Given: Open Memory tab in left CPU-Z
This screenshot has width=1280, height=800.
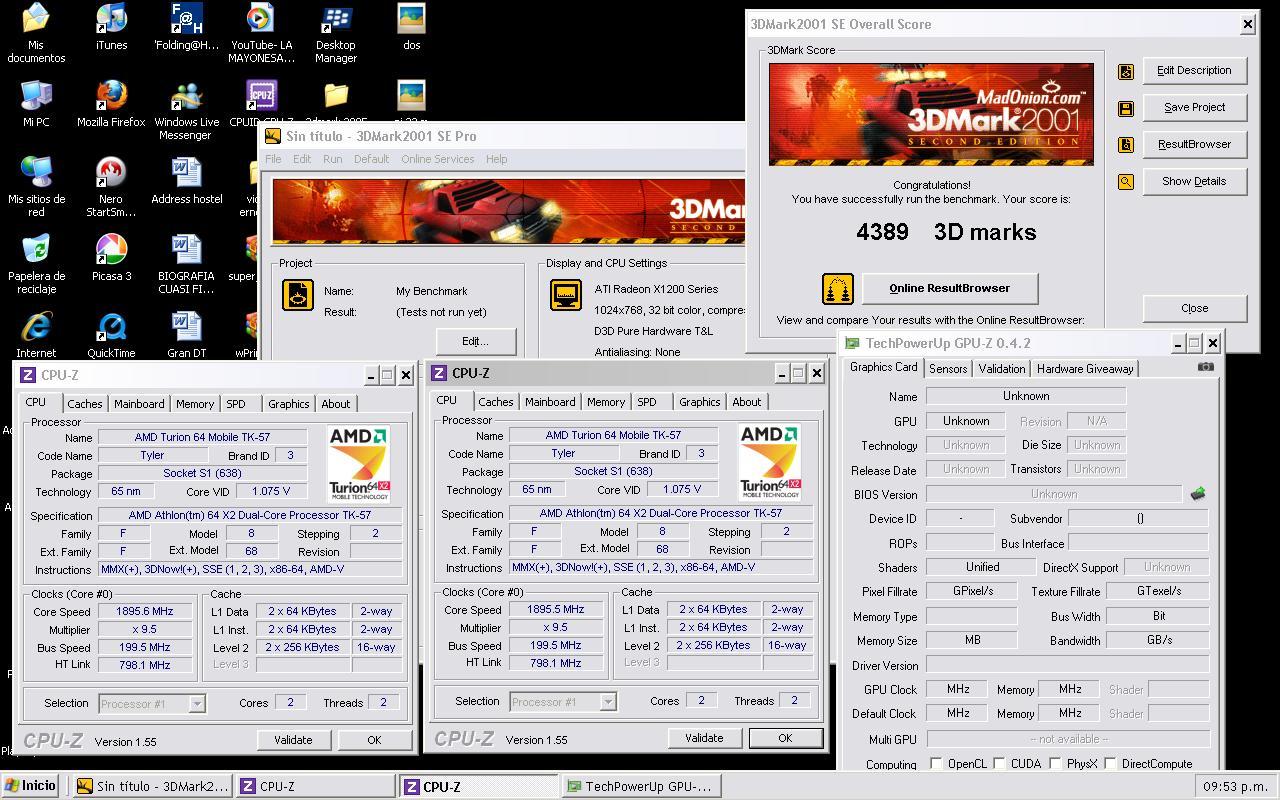Looking at the screenshot, I should point(195,404).
